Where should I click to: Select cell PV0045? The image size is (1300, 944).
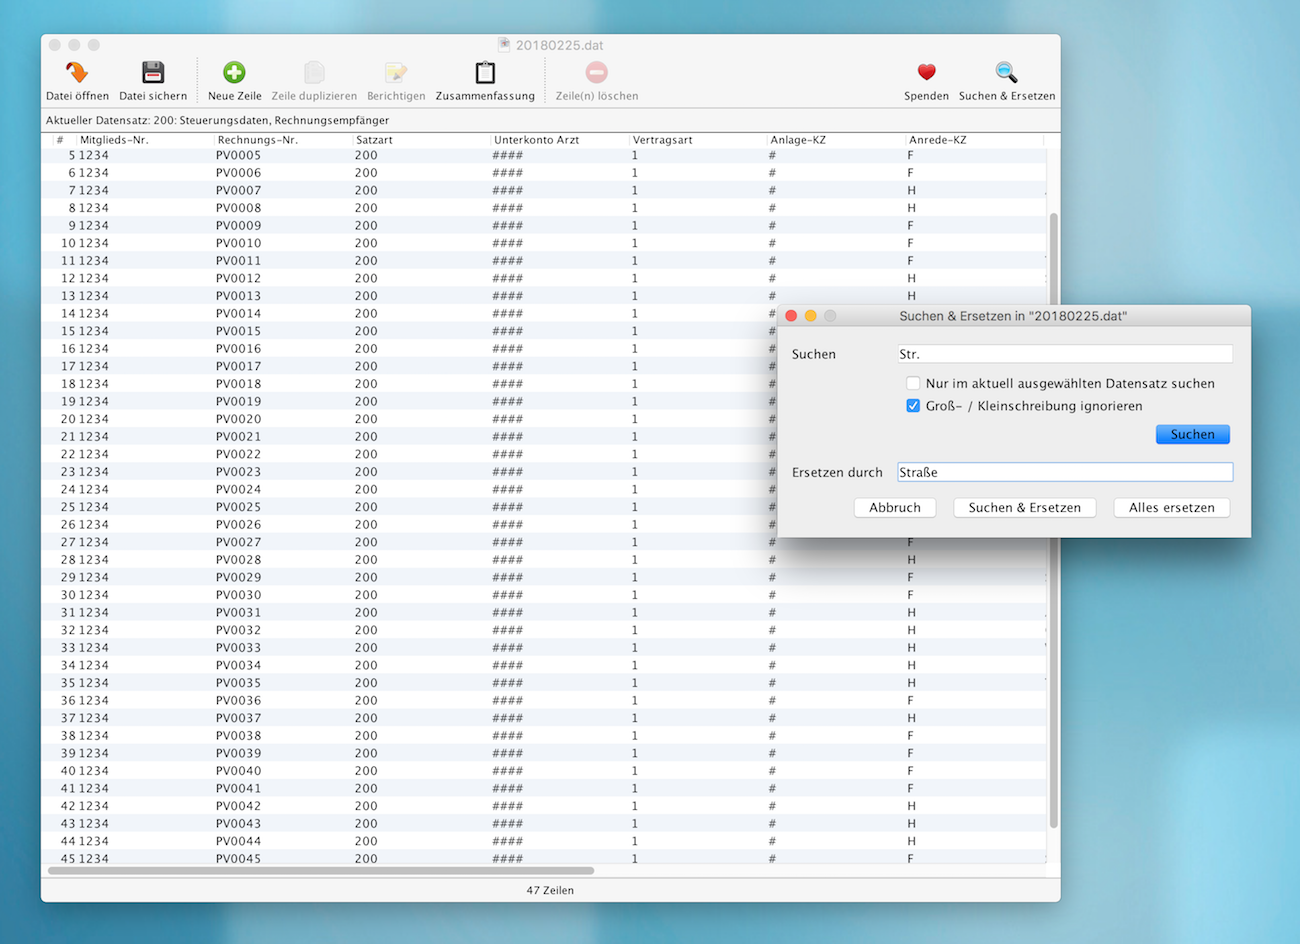[x=238, y=859]
